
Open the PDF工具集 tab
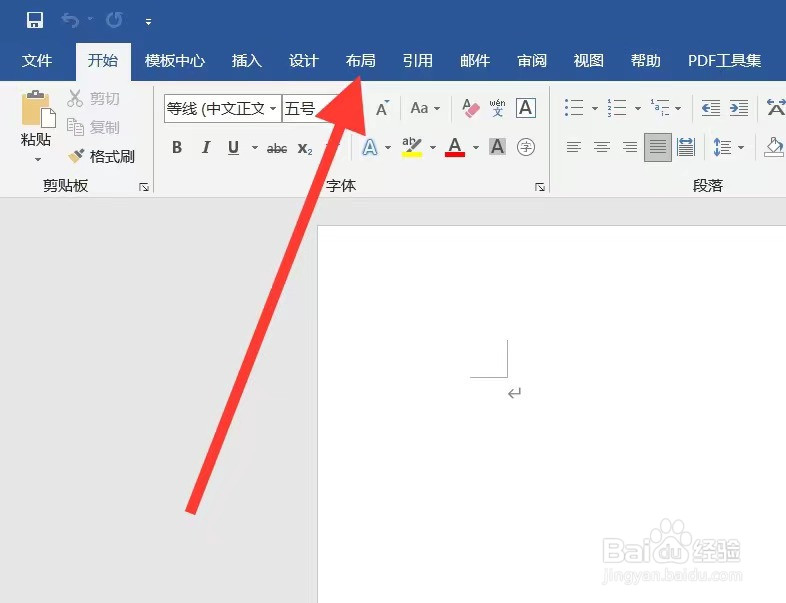(724, 61)
